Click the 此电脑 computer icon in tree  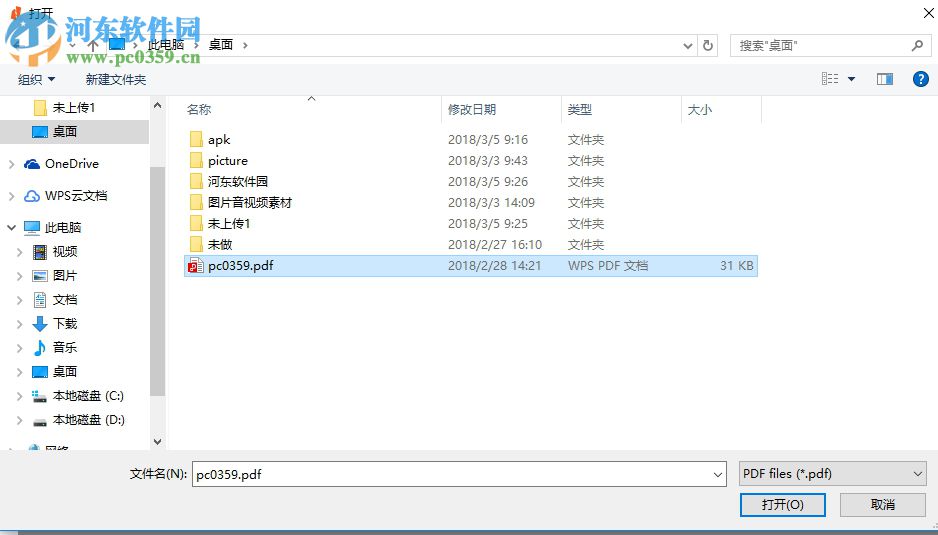point(32,228)
